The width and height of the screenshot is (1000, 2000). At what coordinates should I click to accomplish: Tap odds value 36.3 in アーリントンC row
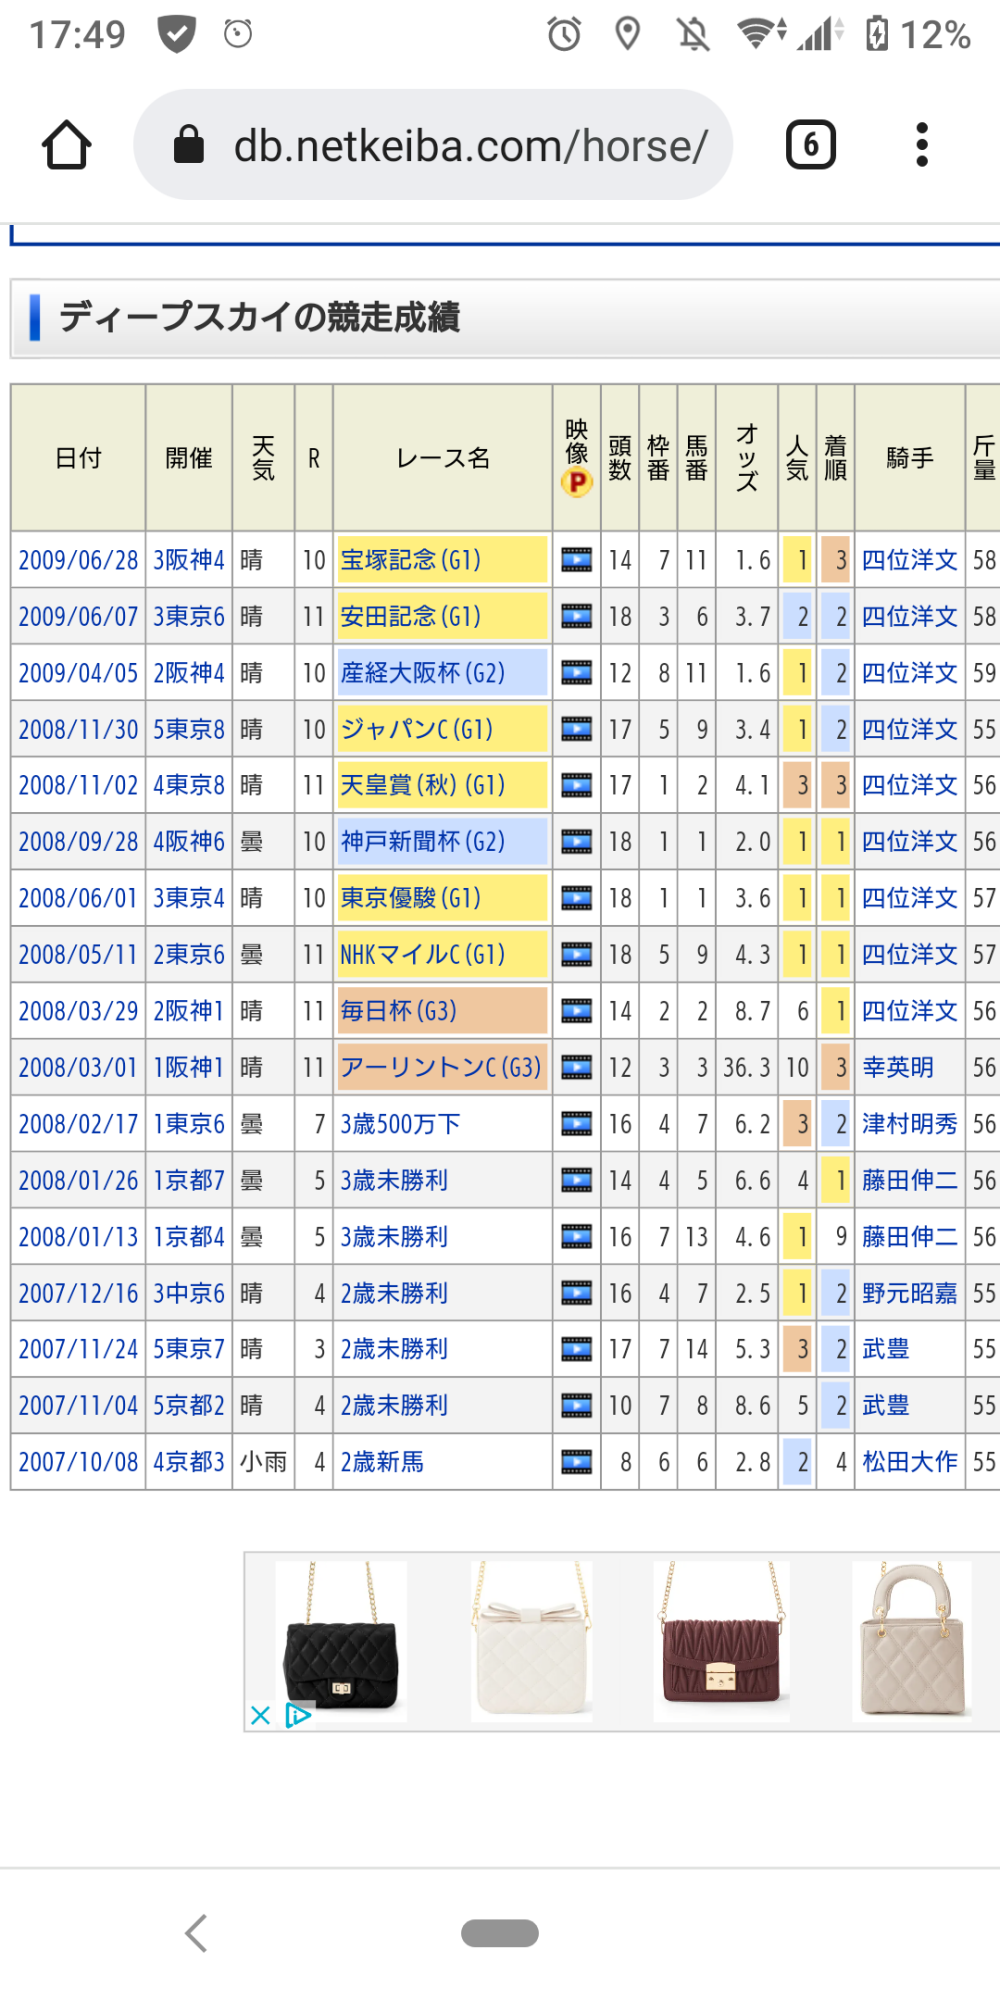point(747,1068)
